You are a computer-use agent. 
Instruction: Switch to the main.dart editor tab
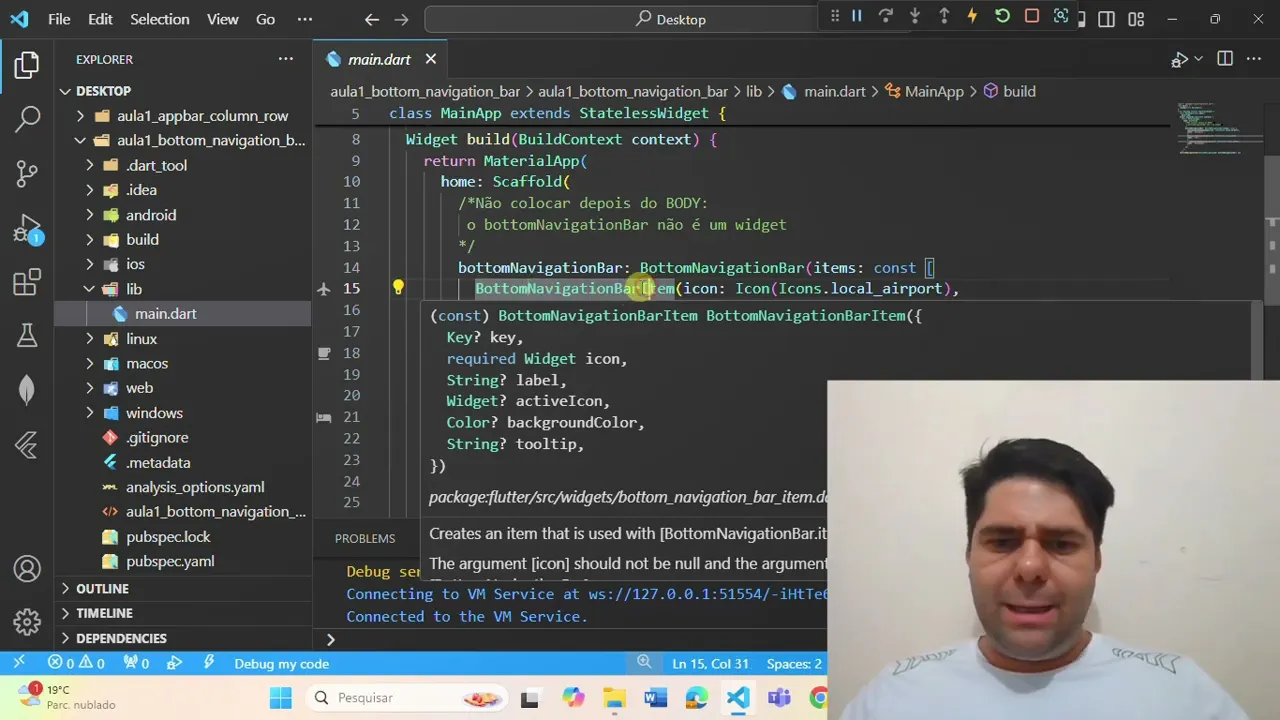click(x=379, y=59)
